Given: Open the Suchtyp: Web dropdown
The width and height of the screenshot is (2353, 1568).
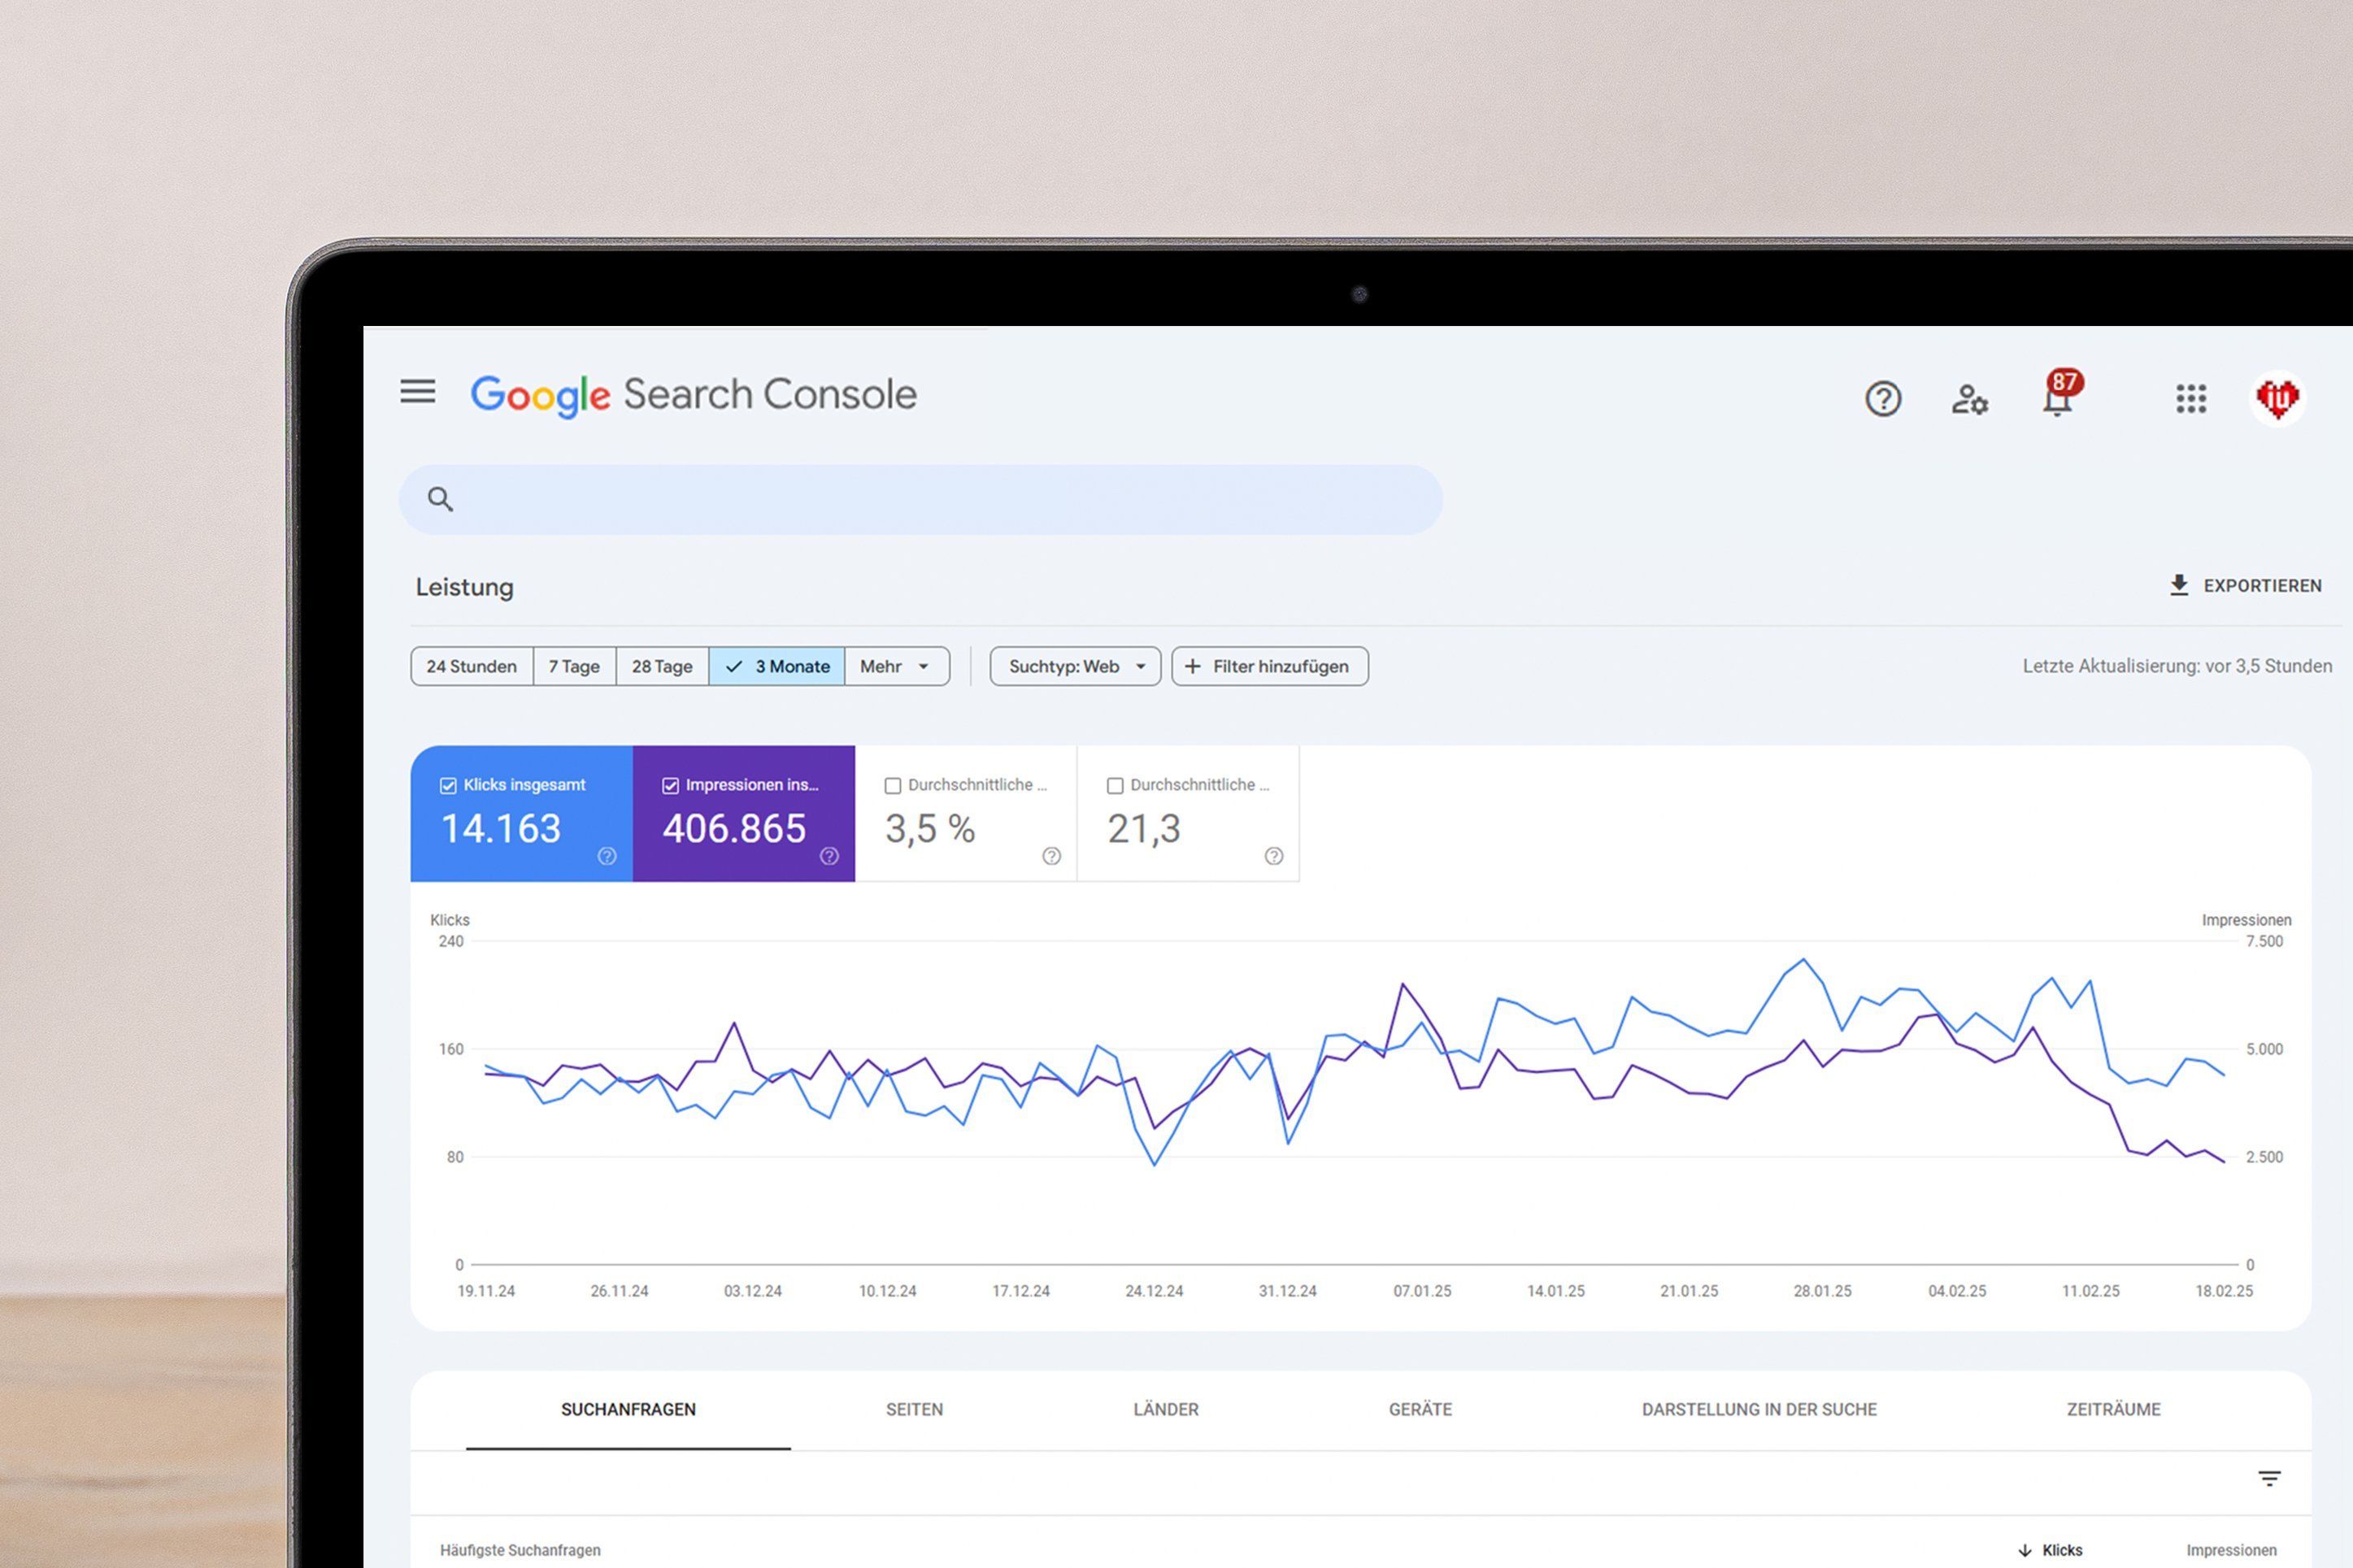Looking at the screenshot, I should (x=1075, y=666).
